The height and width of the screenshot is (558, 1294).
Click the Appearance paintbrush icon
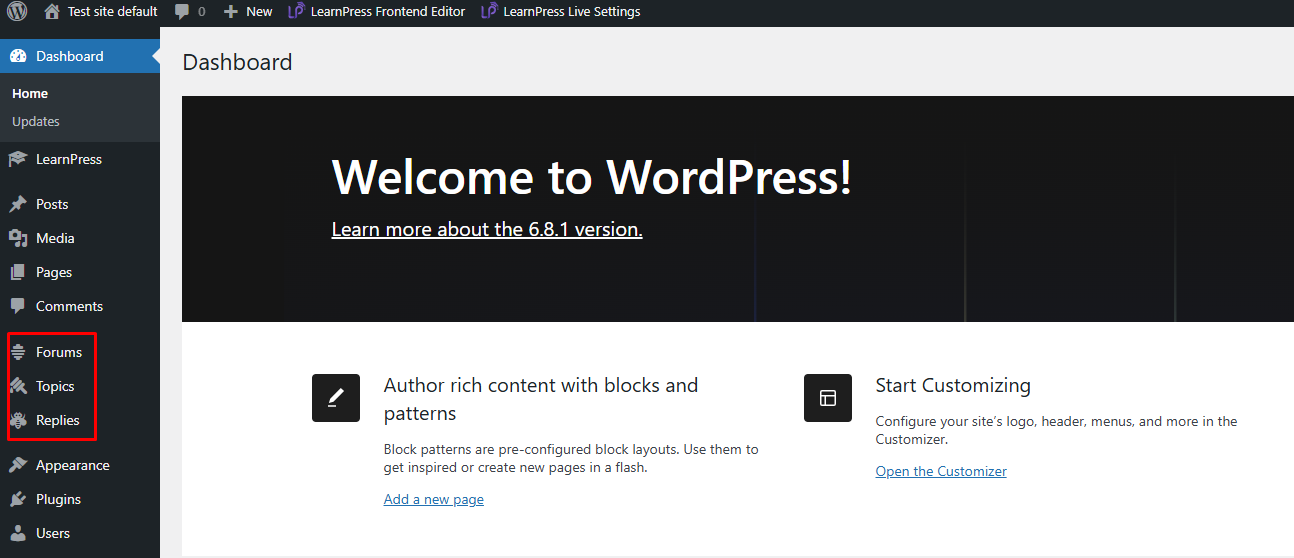tap(18, 465)
